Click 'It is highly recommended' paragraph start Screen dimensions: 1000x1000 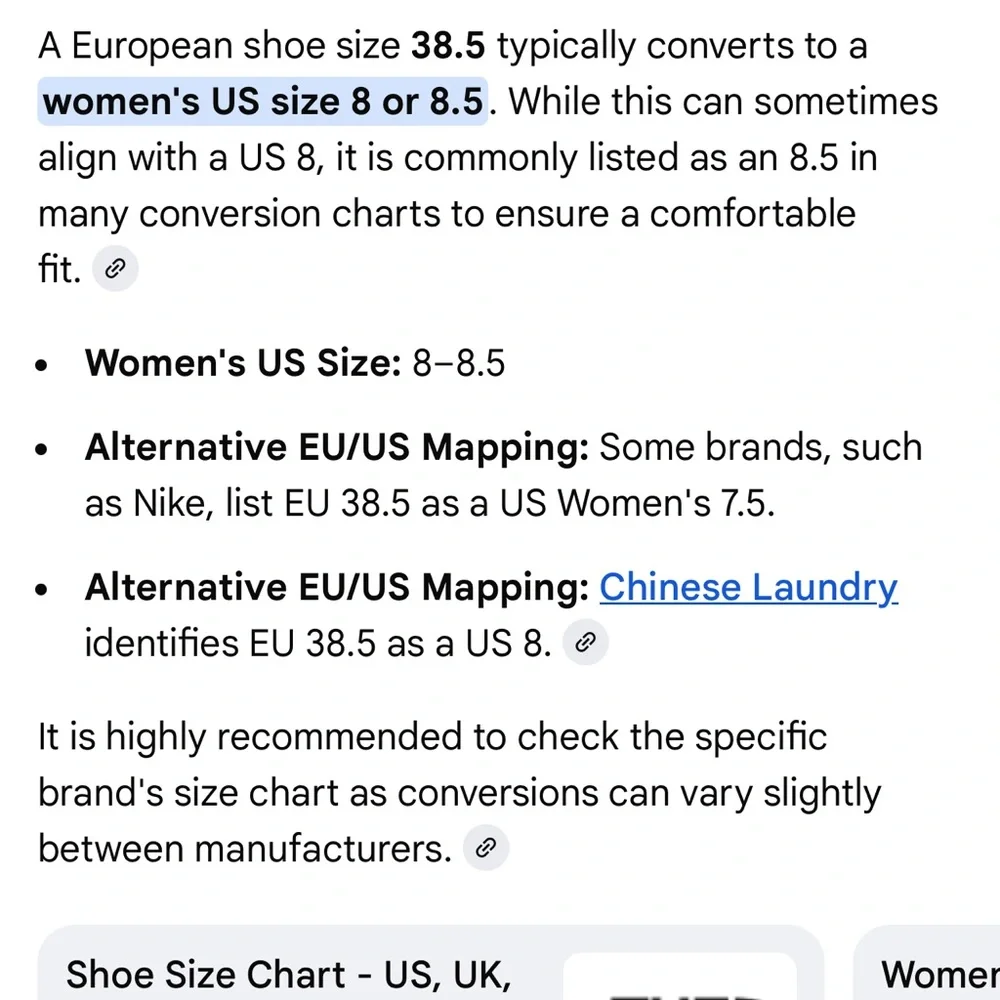point(250,737)
